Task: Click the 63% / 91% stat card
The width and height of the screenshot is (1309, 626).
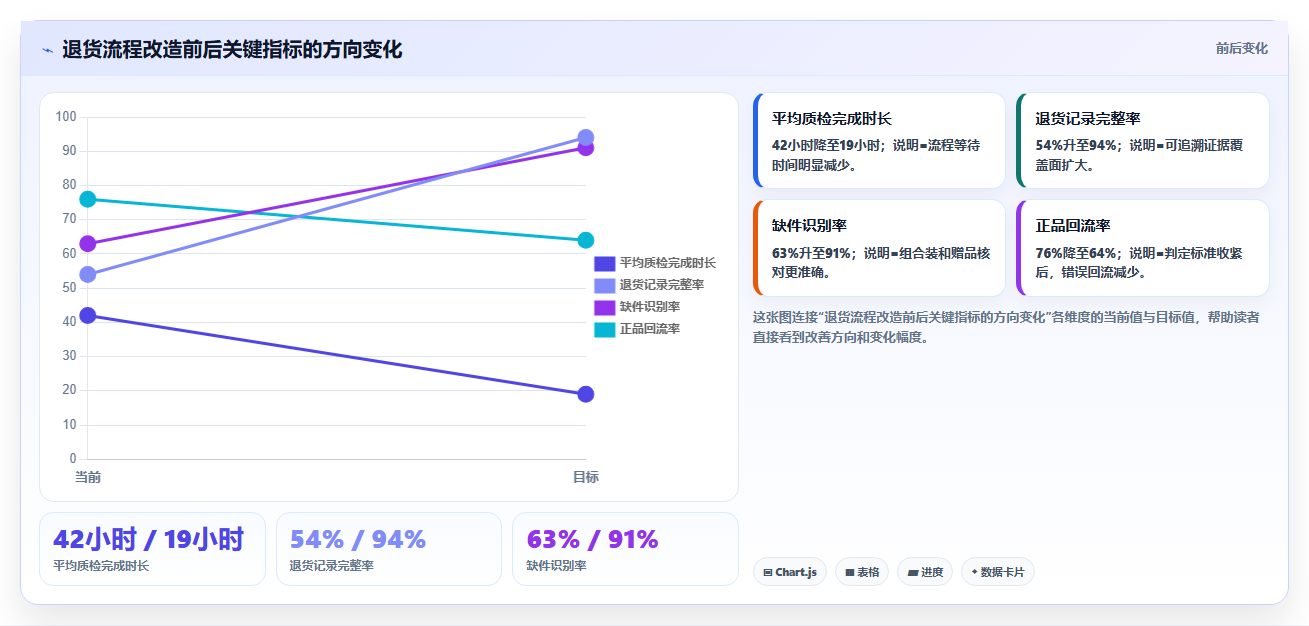Action: pos(625,549)
